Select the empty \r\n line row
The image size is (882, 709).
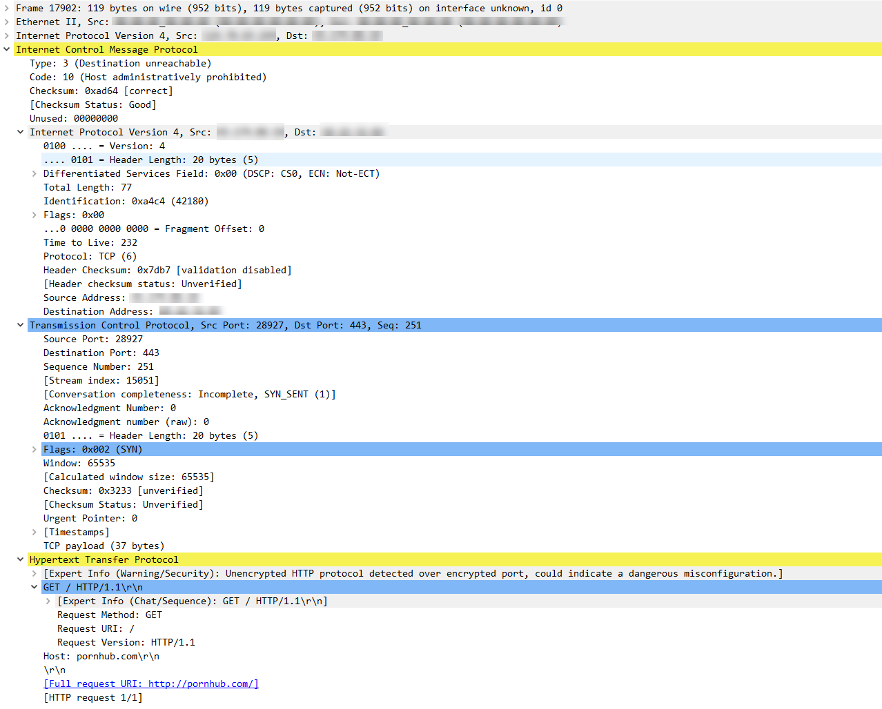(55, 670)
